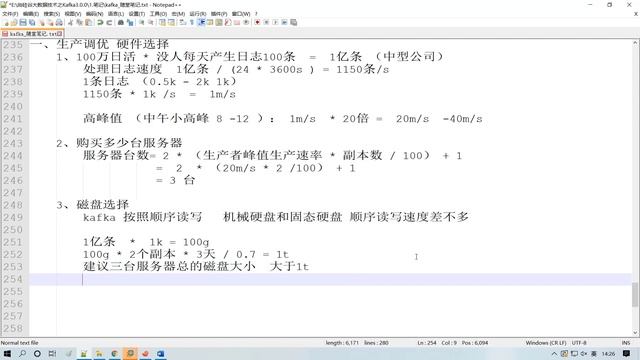Open Task View on the taskbar

[52, 353]
